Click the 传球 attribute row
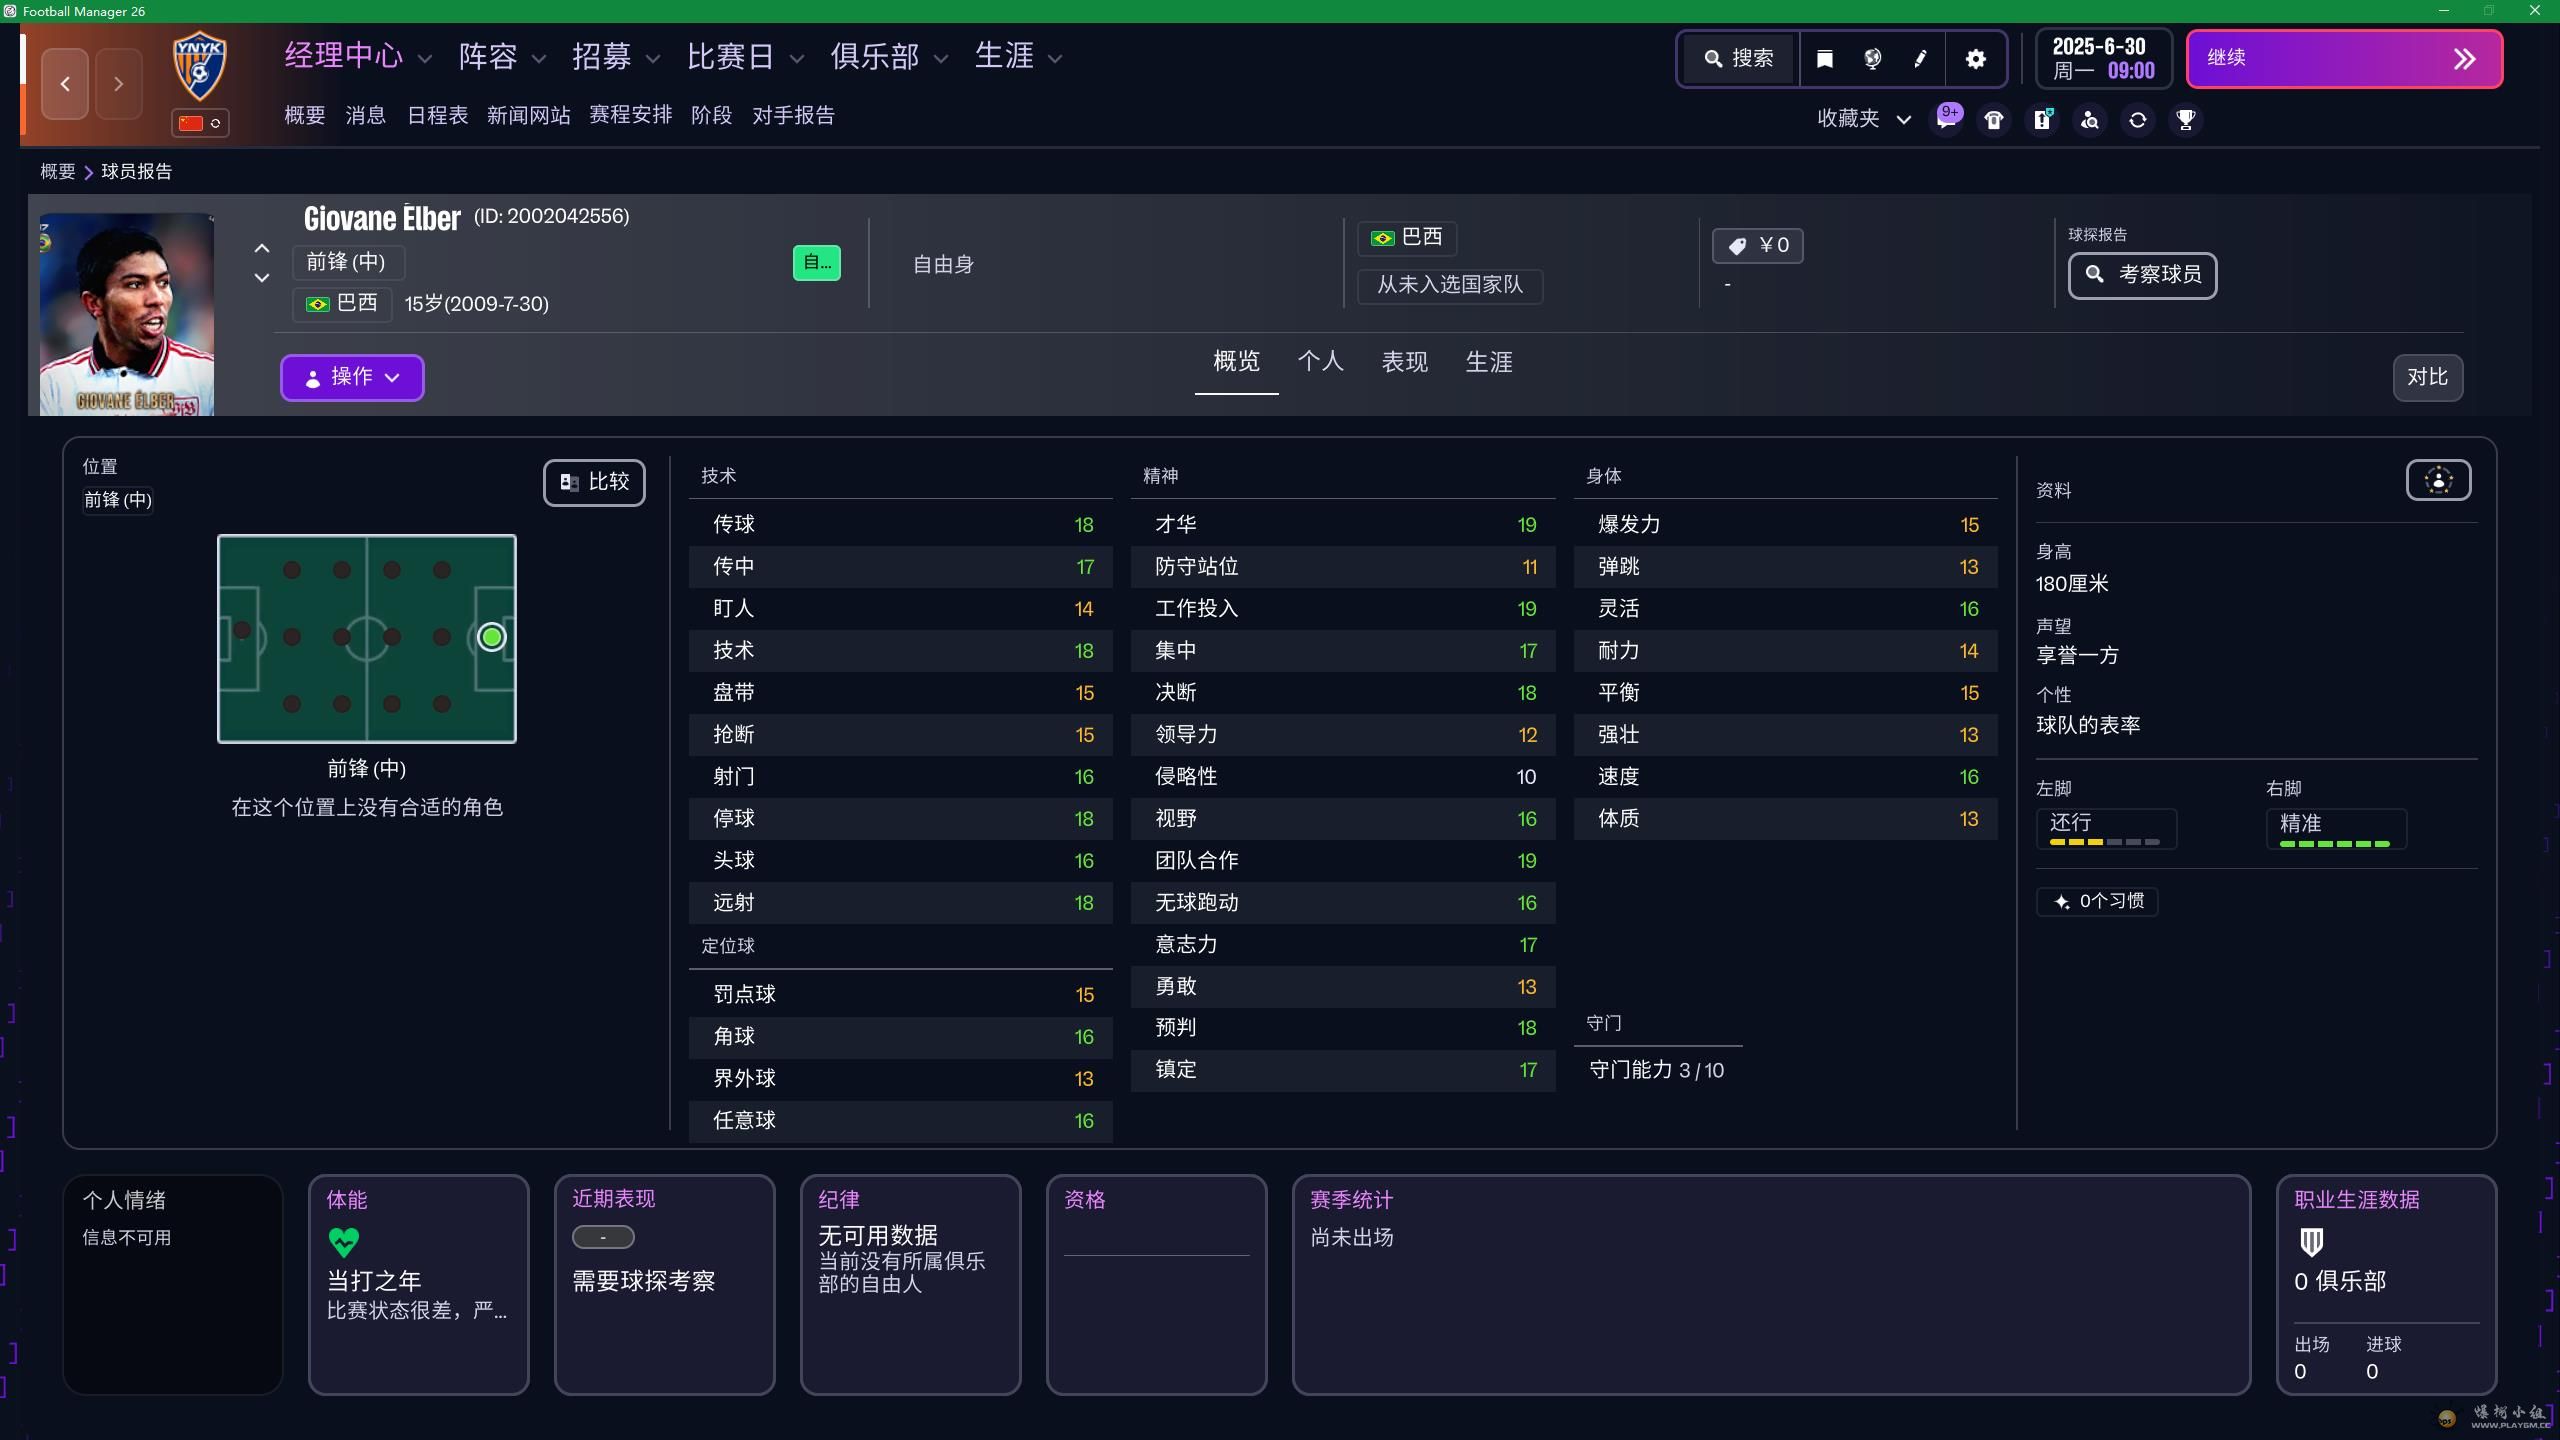Viewport: 2560px width, 1440px height. pyautogui.click(x=901, y=525)
